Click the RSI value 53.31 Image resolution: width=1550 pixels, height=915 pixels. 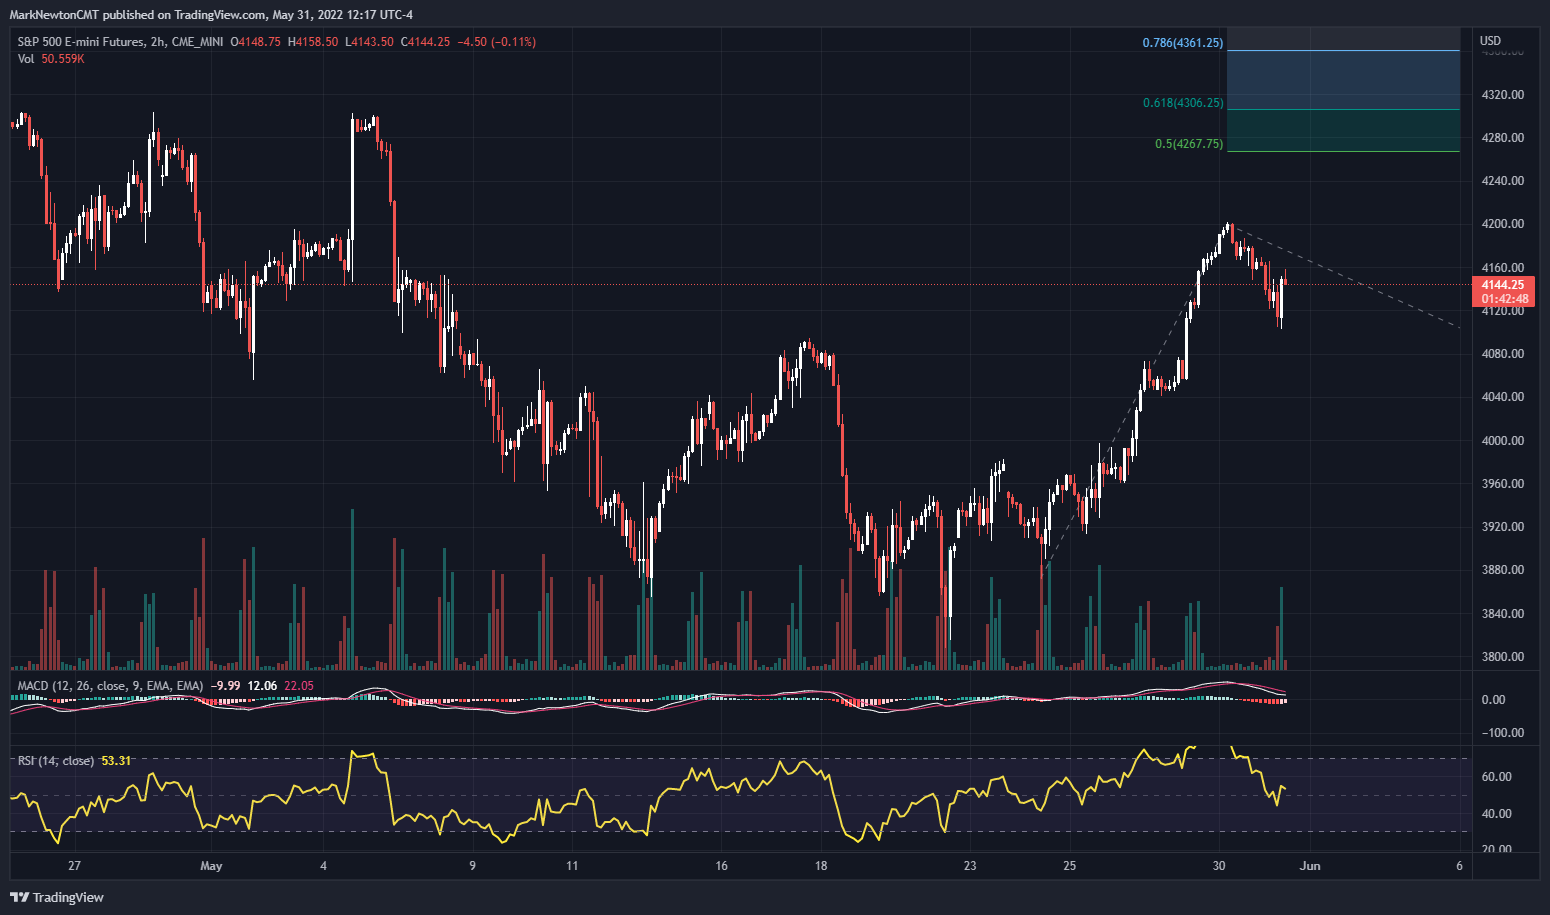pyautogui.click(x=116, y=761)
